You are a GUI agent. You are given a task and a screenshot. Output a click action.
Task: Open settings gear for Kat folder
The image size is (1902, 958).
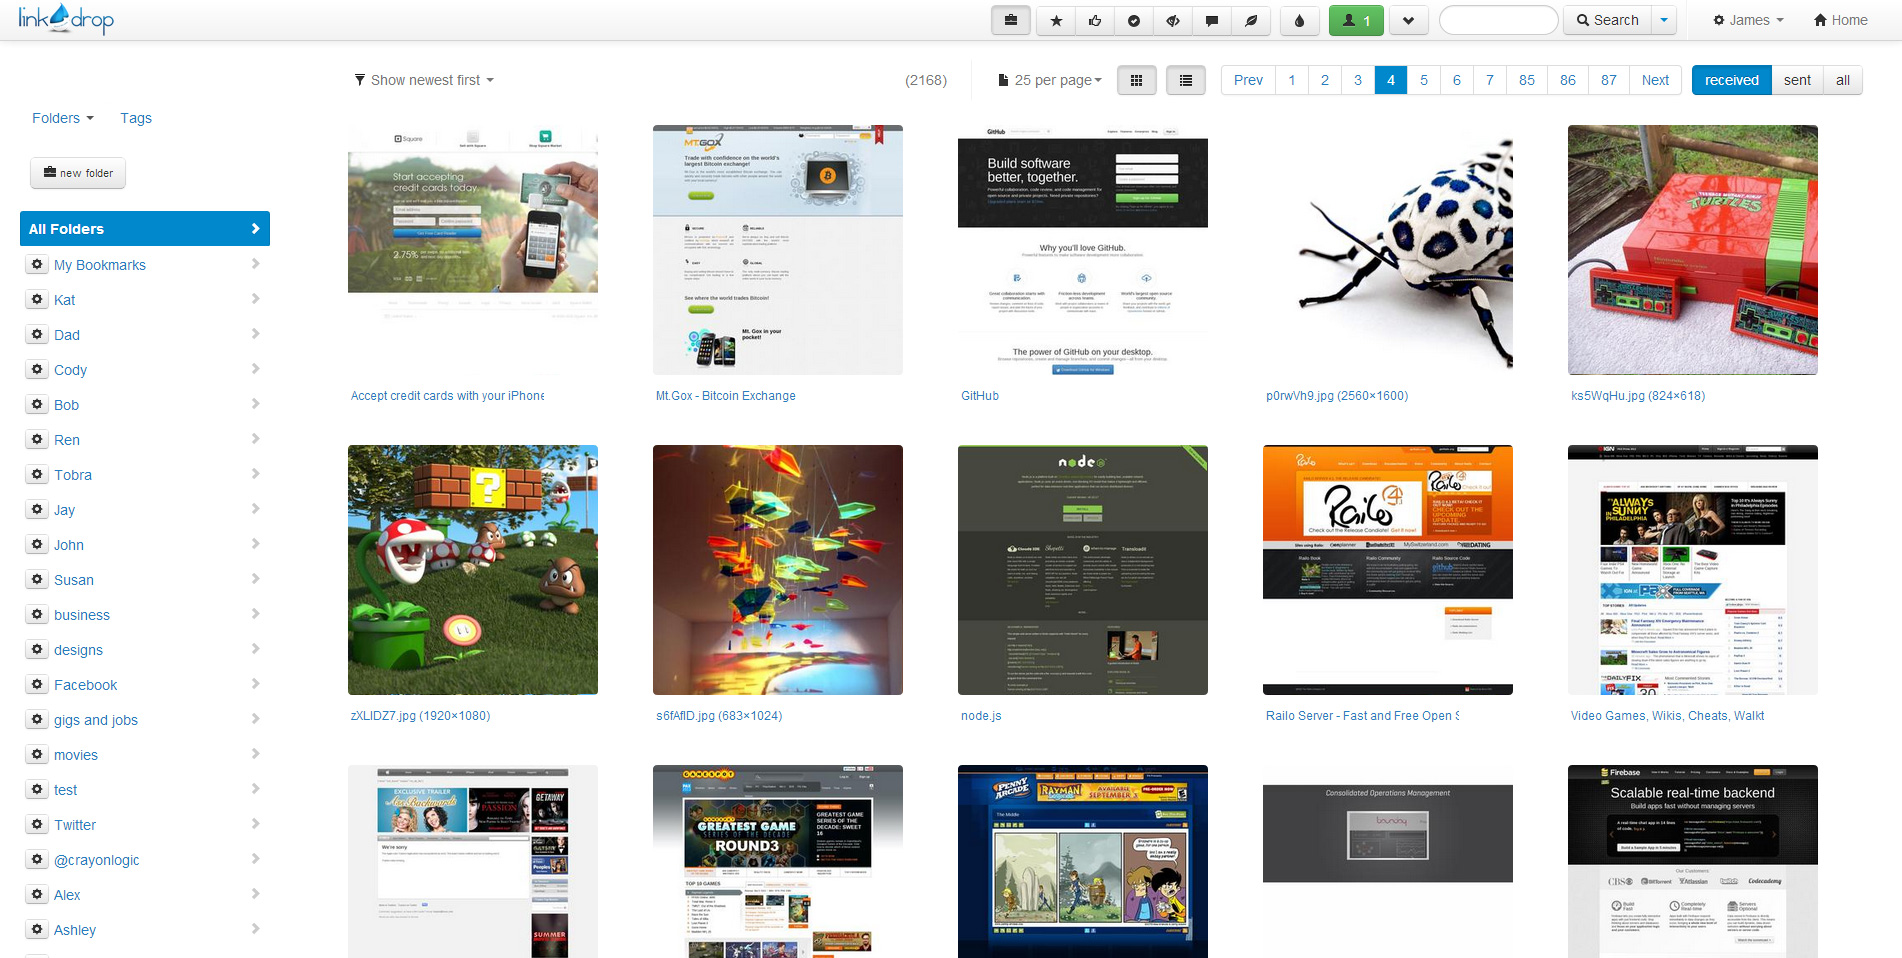[37, 300]
